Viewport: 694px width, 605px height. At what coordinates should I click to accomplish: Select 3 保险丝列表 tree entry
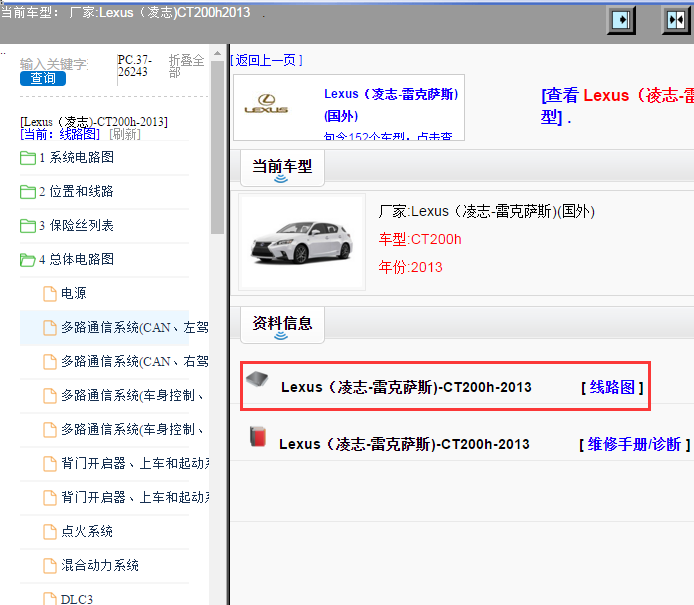pyautogui.click(x=77, y=225)
